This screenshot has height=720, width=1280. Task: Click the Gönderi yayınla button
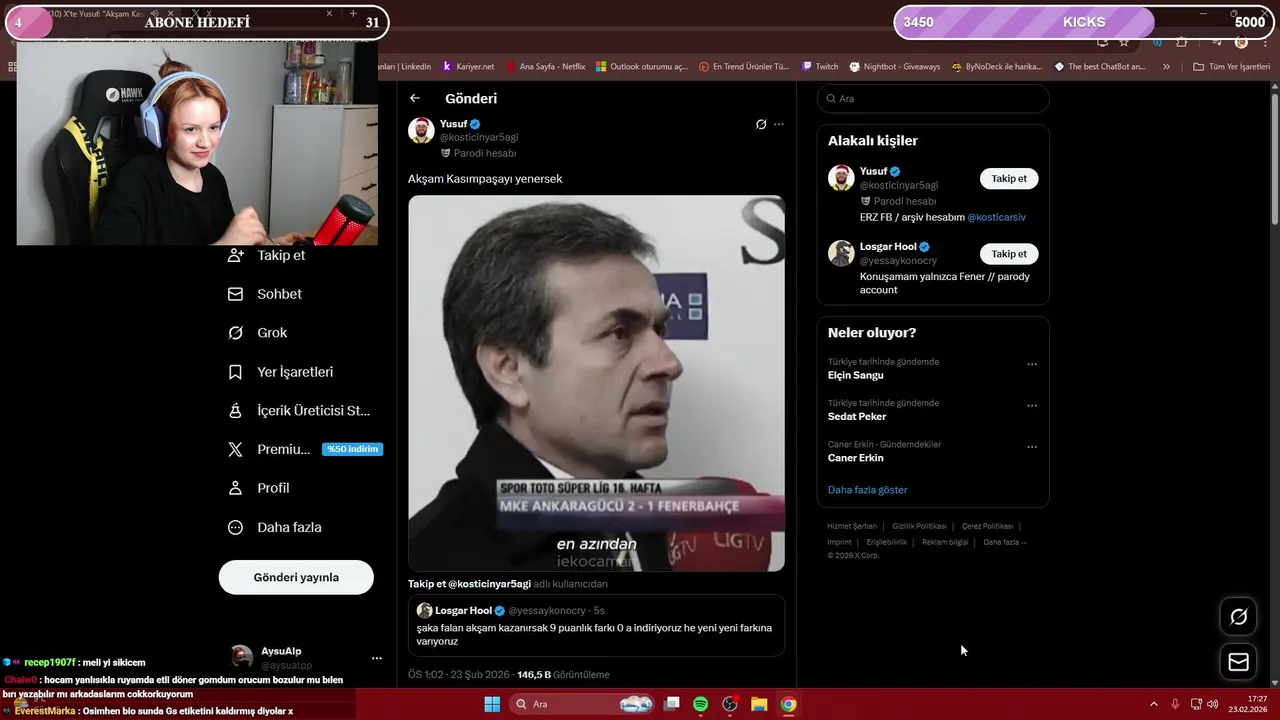click(x=296, y=577)
